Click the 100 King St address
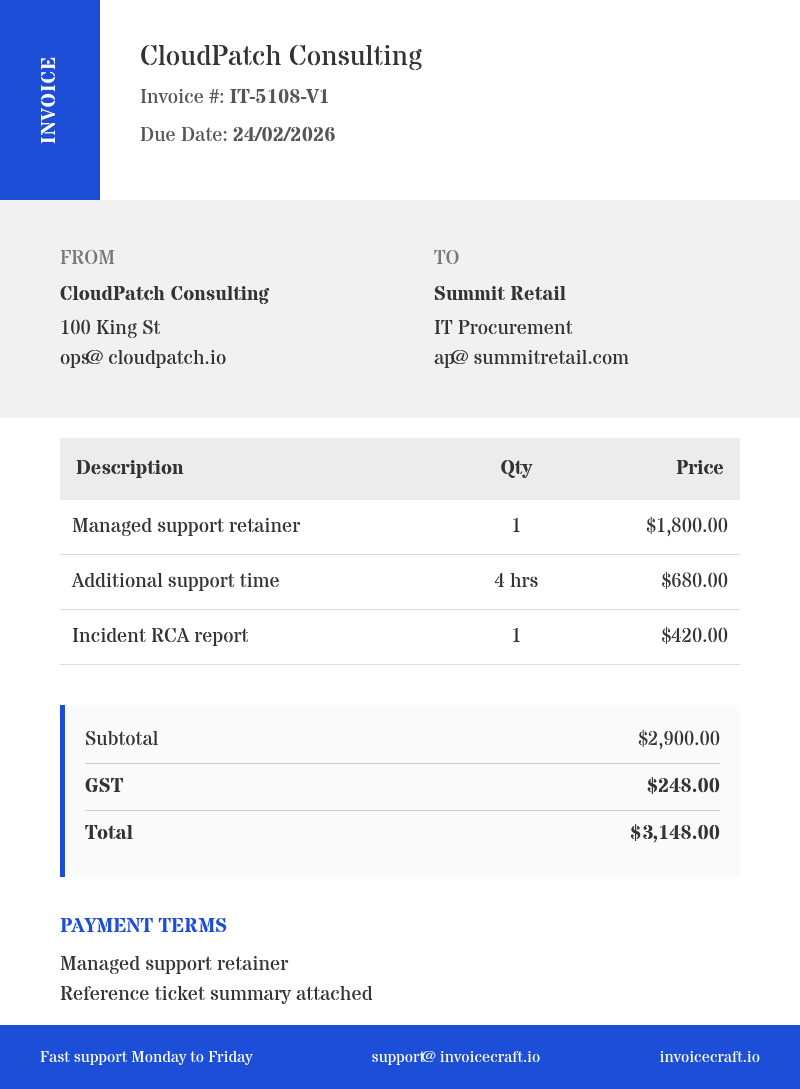The image size is (800, 1089). pyautogui.click(x=110, y=327)
